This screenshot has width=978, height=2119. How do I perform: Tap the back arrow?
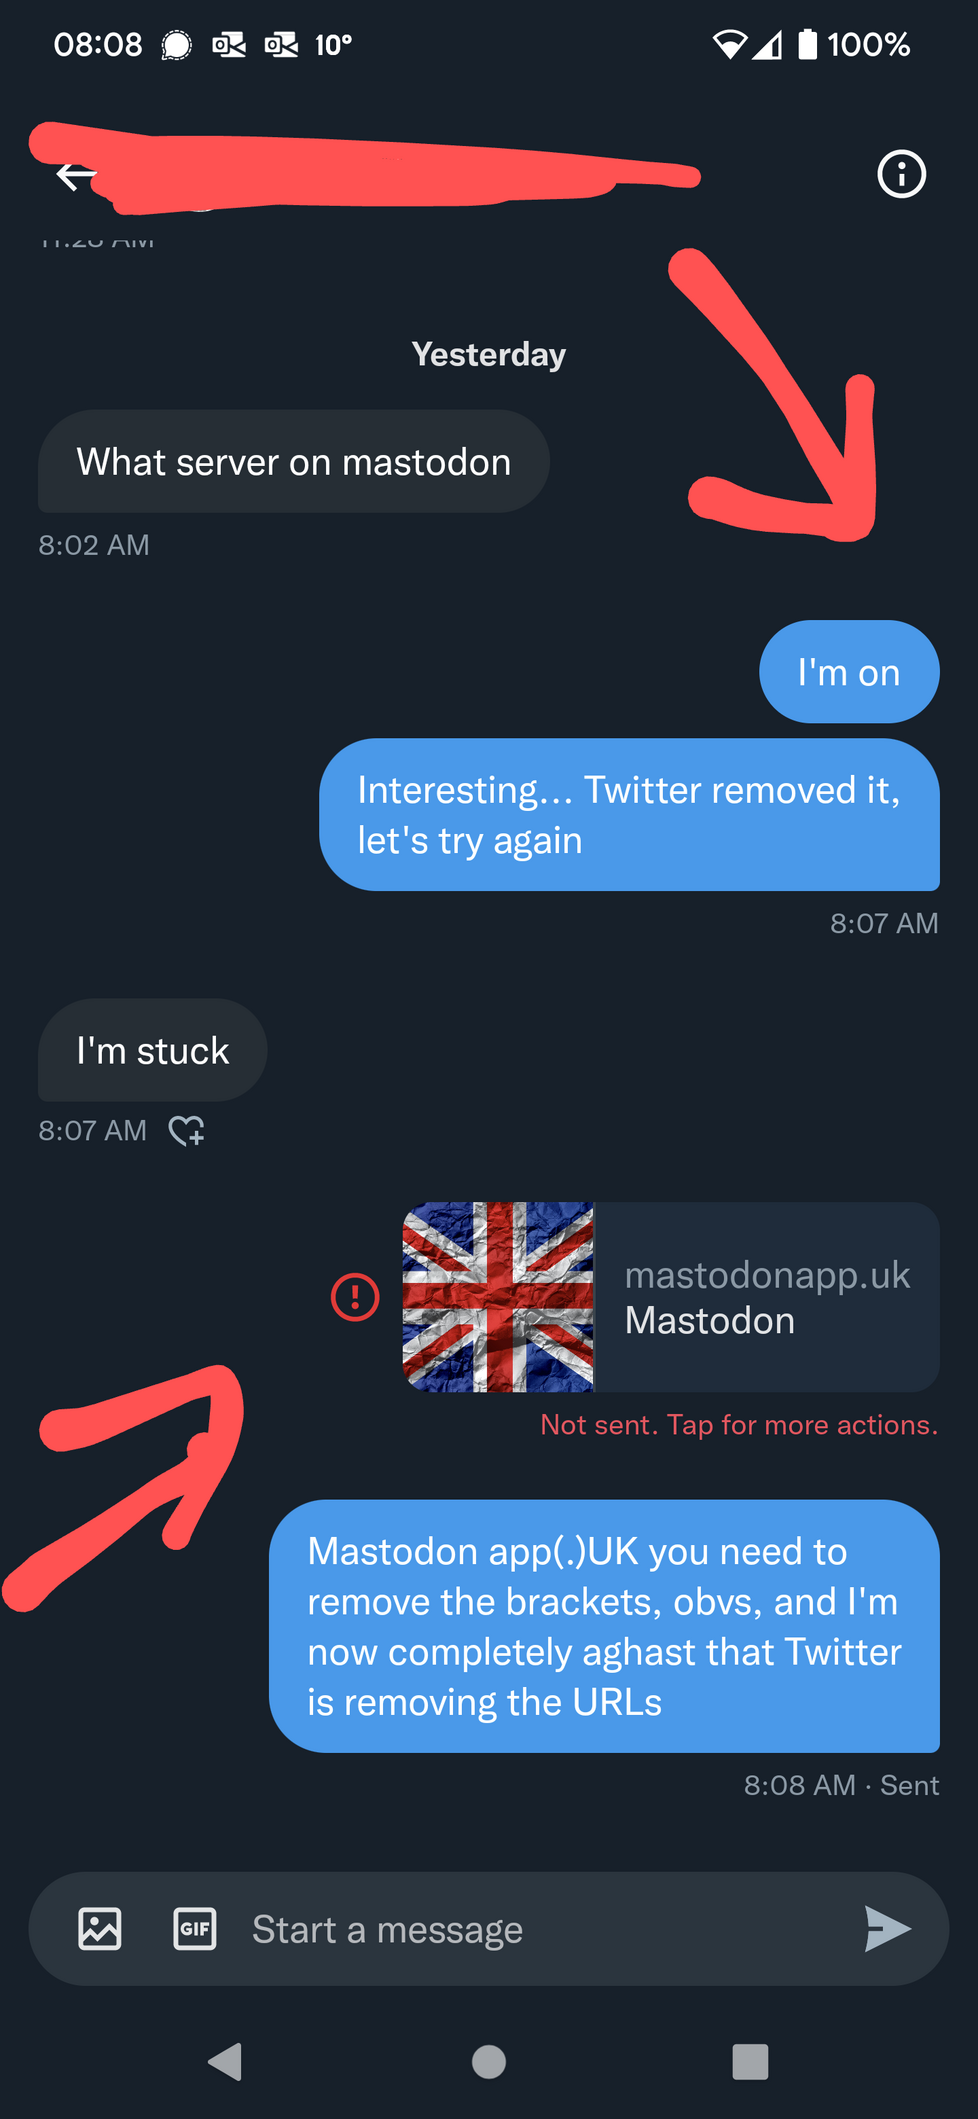73,176
